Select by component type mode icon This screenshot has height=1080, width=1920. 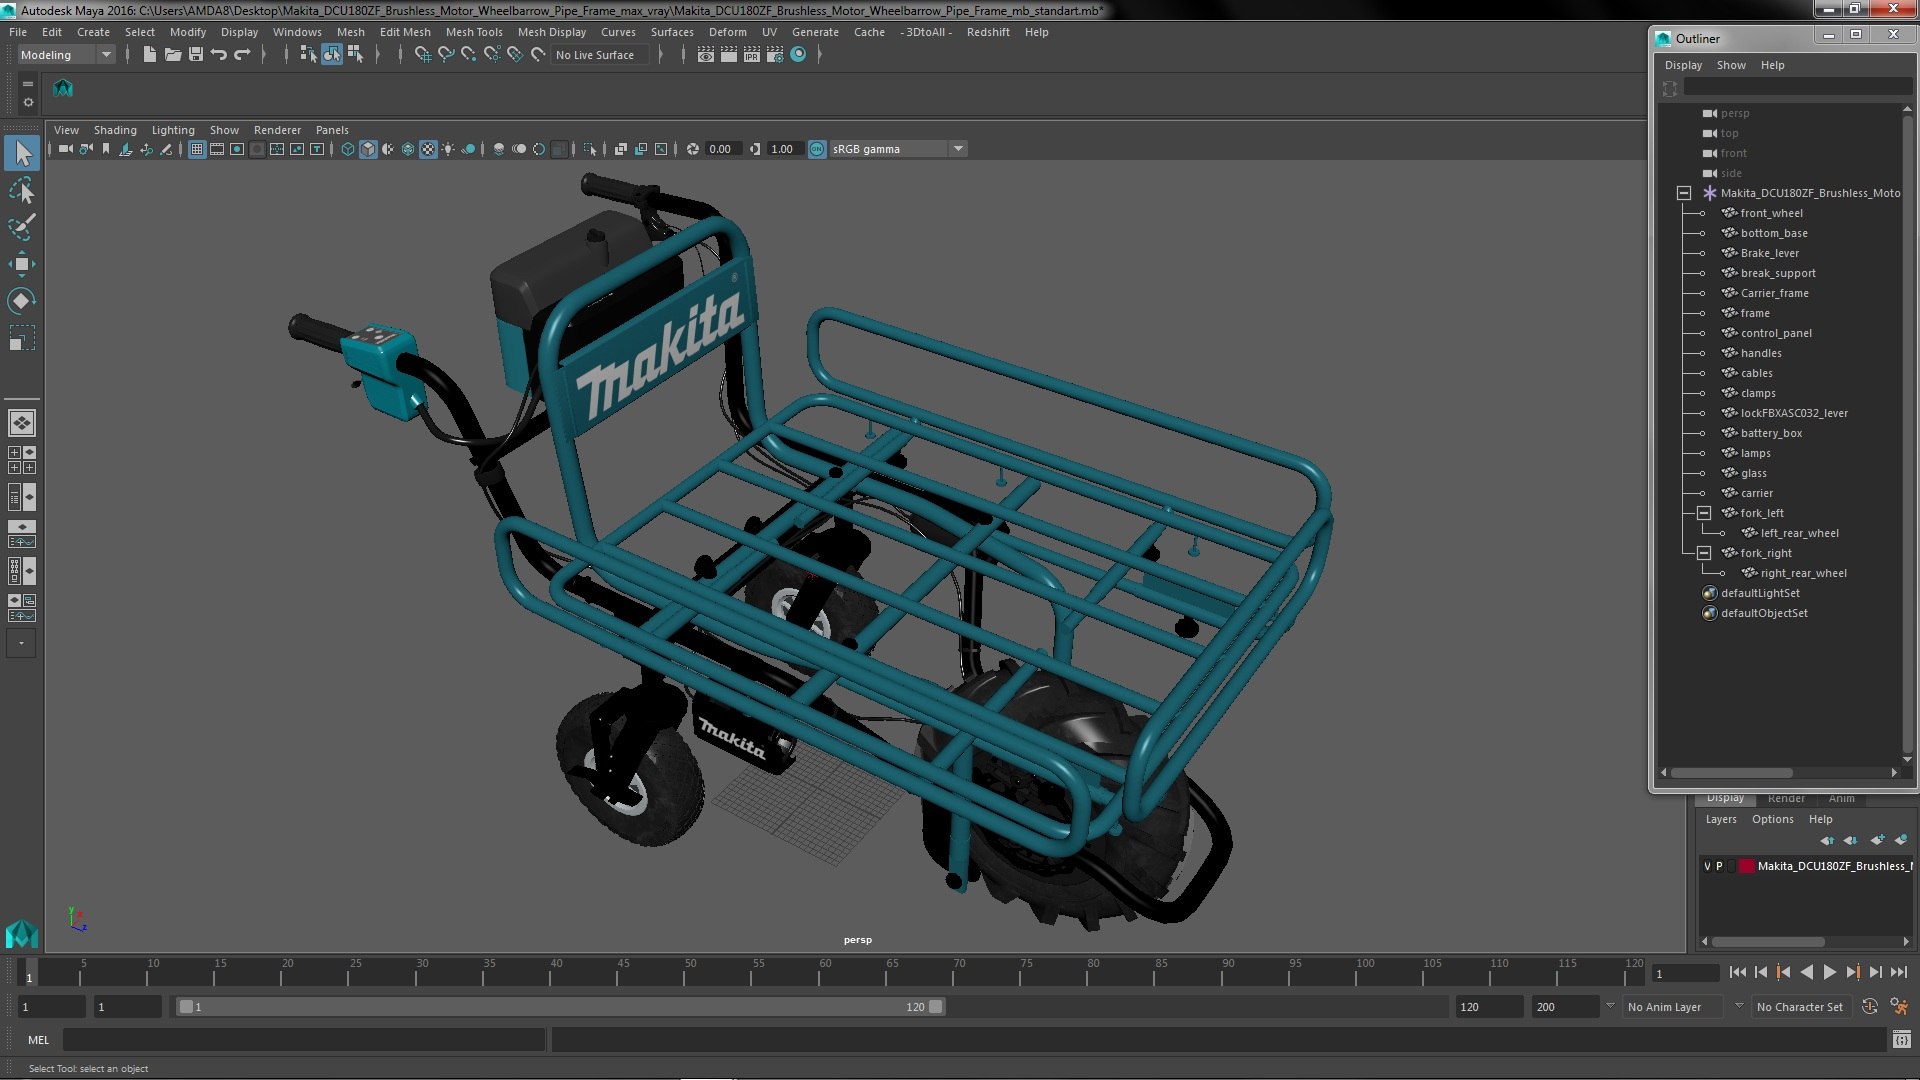click(x=354, y=55)
